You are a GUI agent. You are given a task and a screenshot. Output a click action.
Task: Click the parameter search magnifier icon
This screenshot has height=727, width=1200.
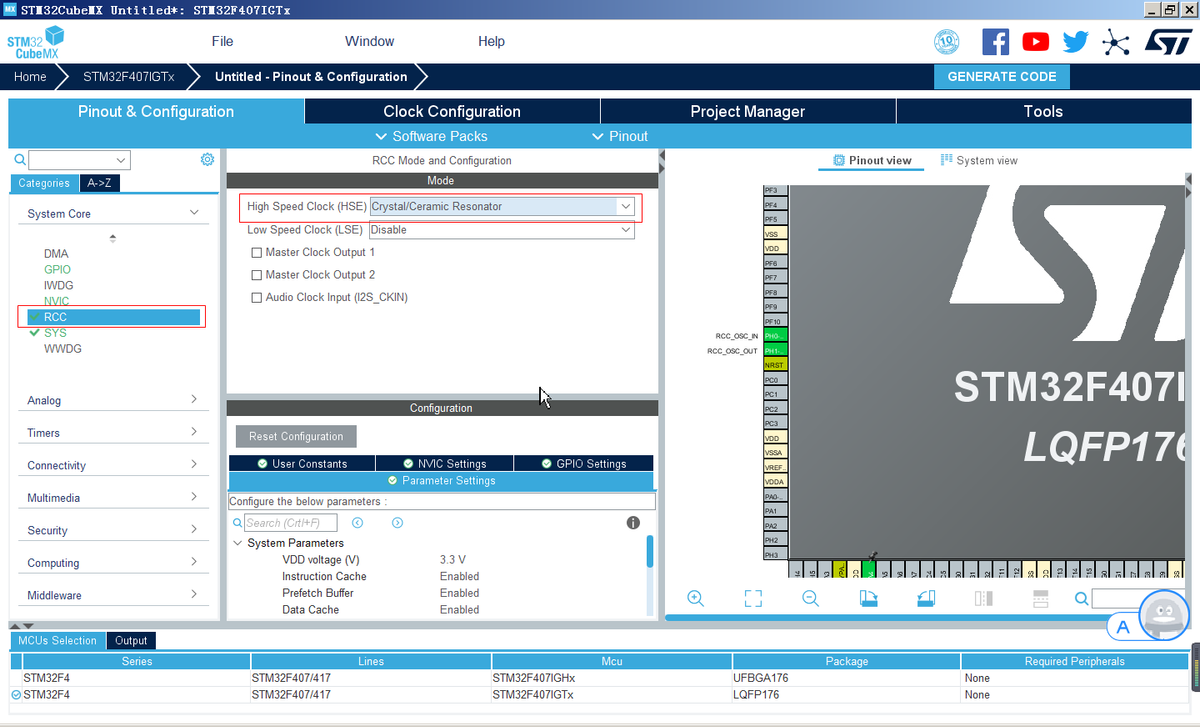237,523
